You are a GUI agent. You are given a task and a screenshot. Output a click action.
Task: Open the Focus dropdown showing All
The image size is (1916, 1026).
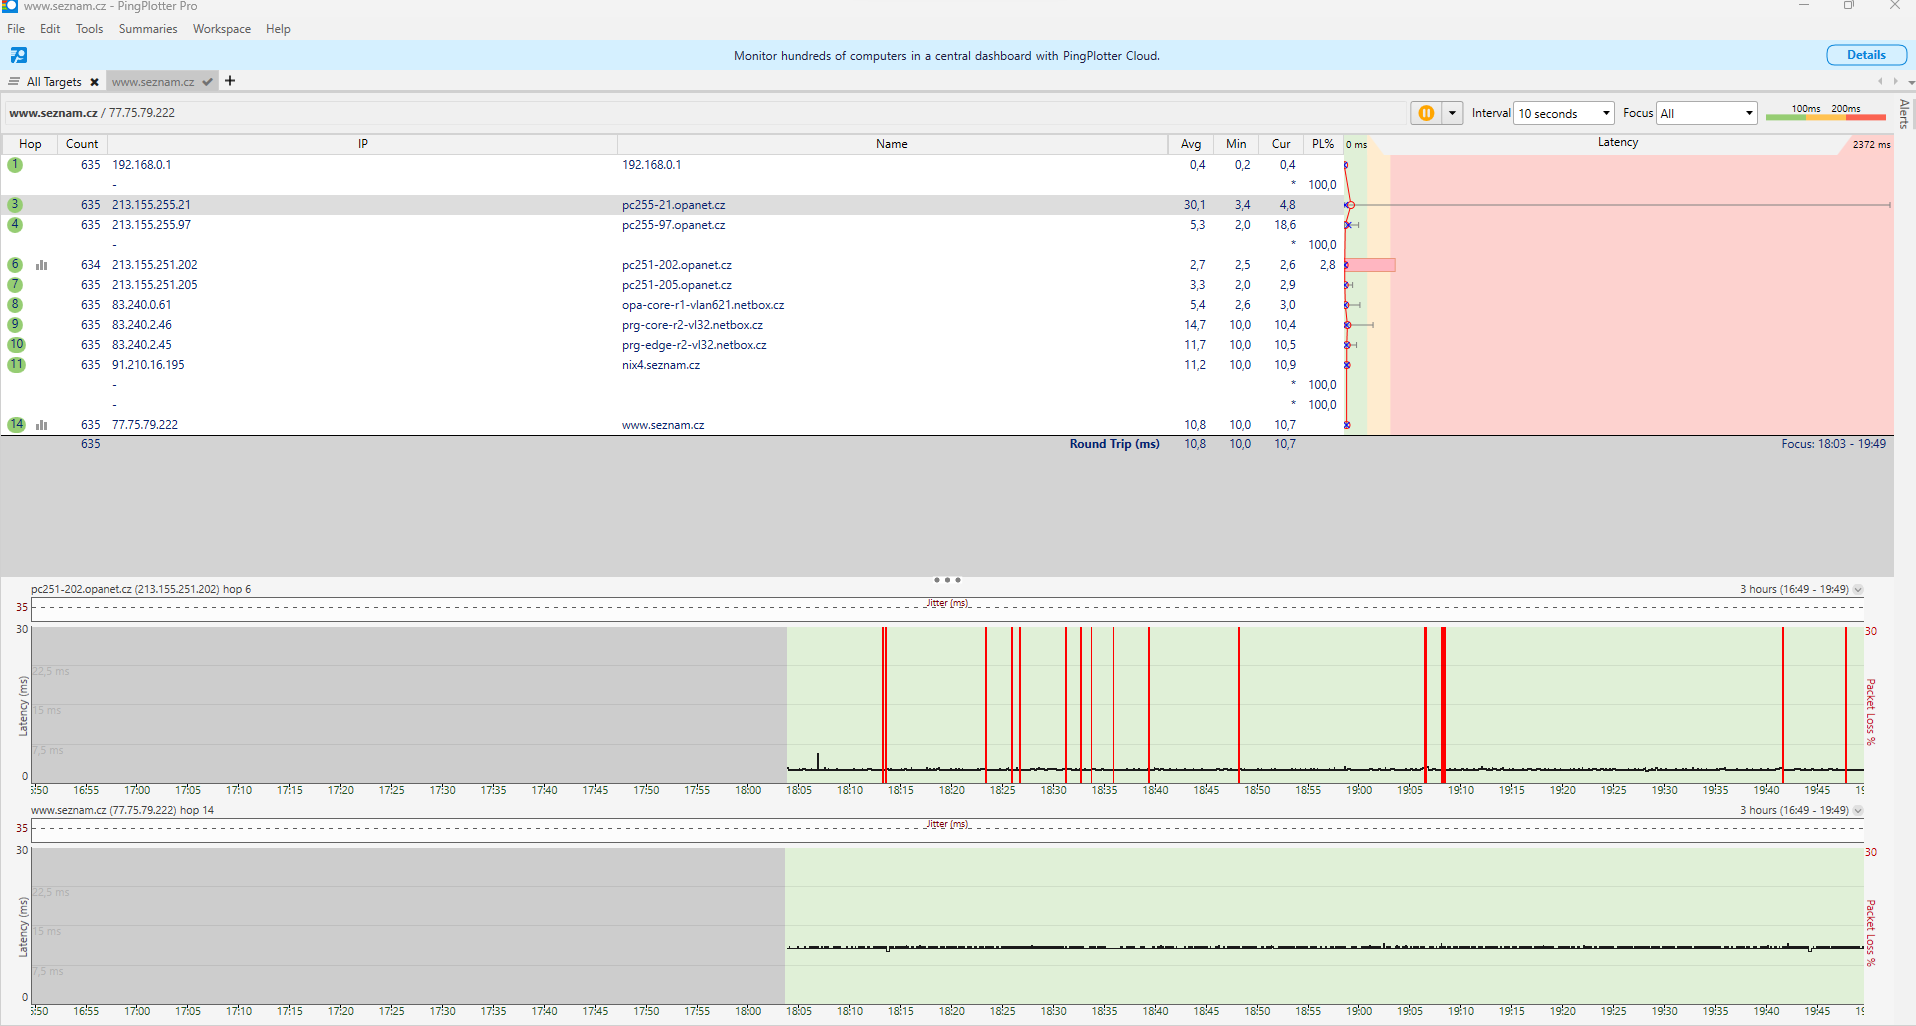tap(1706, 113)
